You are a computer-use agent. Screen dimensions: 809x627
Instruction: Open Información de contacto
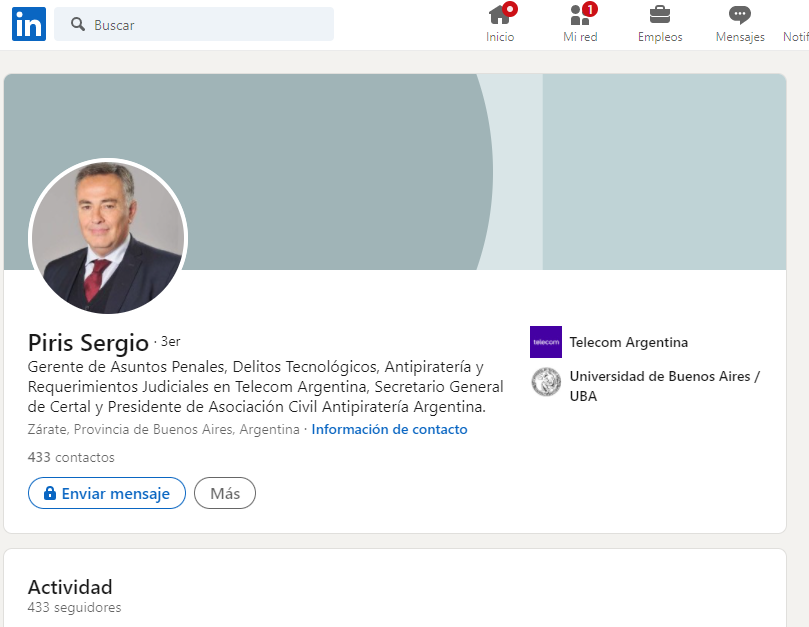coord(389,429)
